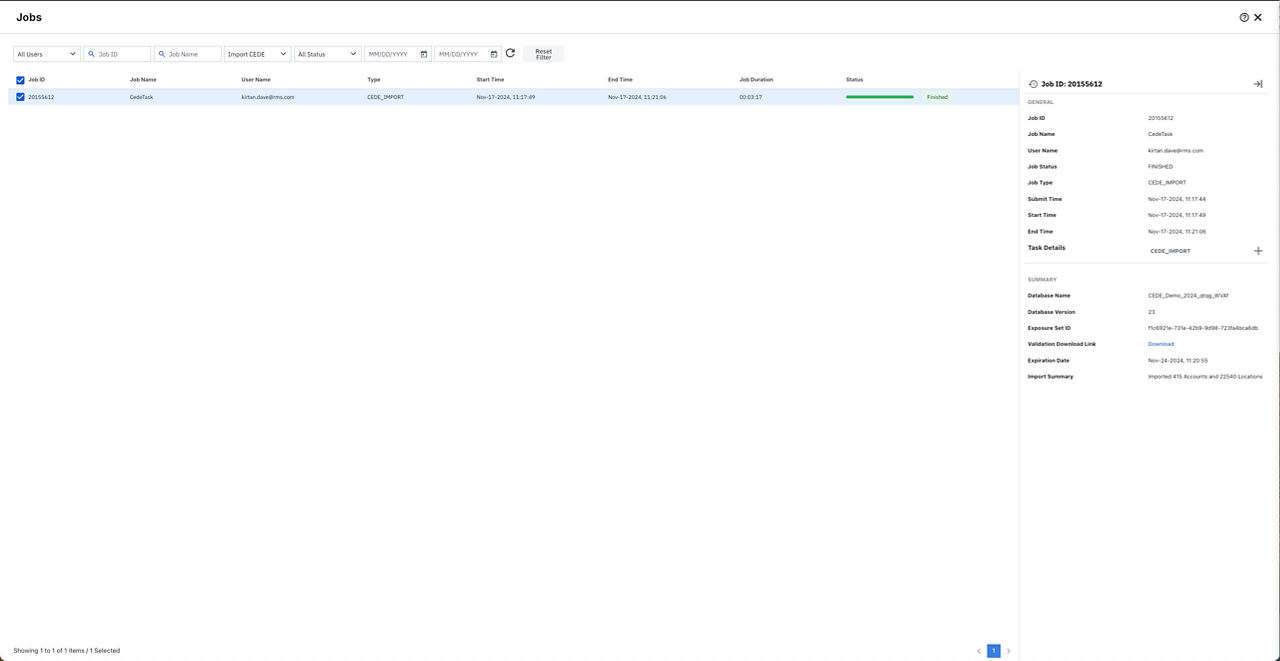Expand the CEDE_IMPORT task details
This screenshot has width=1280, height=661.
point(1258,251)
